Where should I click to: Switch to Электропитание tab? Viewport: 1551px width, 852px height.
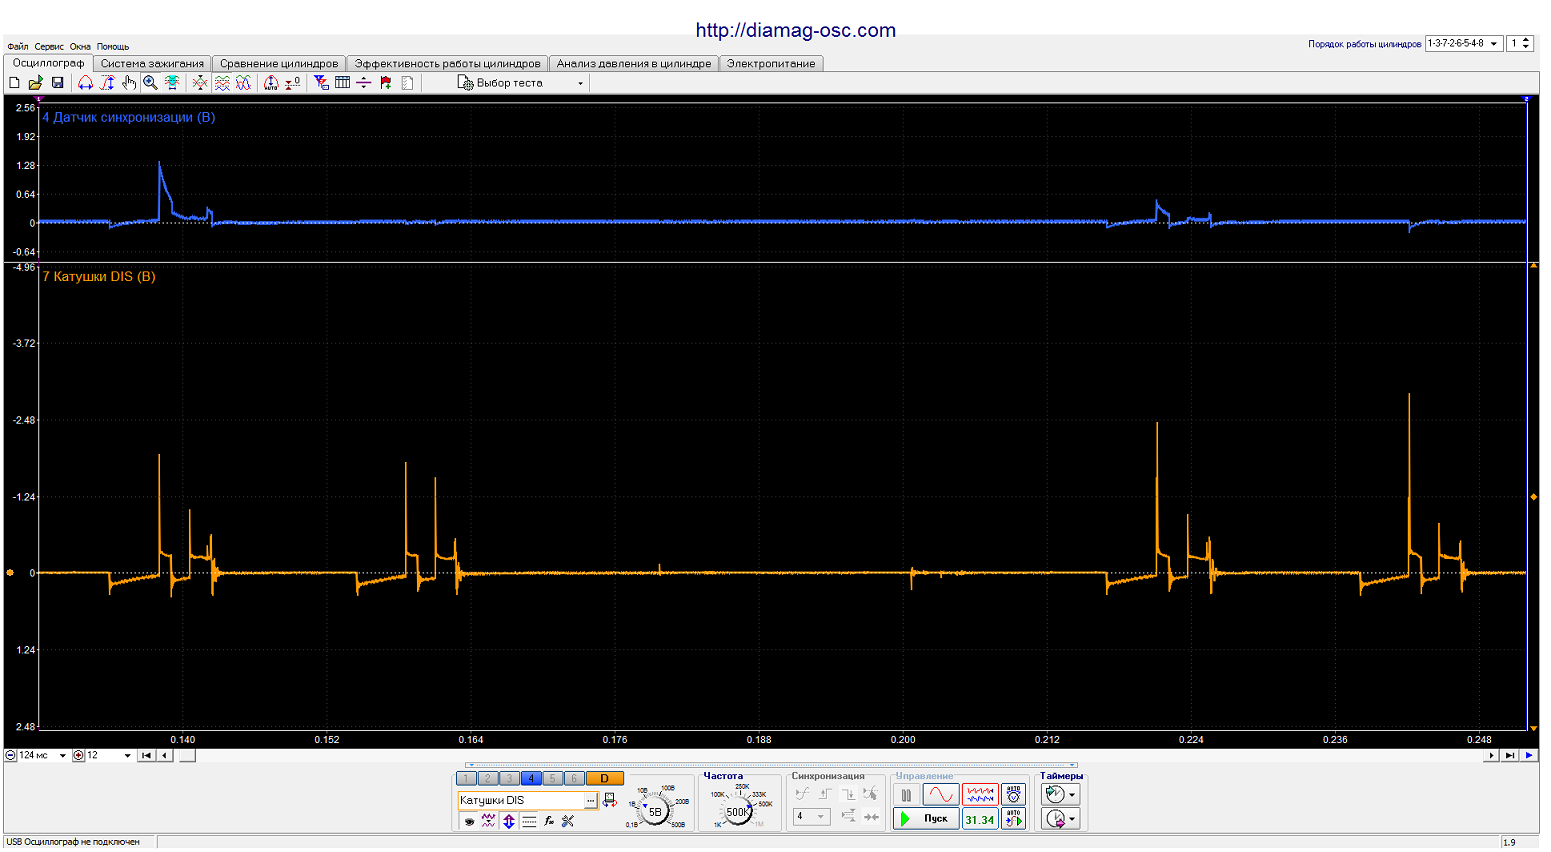[771, 63]
